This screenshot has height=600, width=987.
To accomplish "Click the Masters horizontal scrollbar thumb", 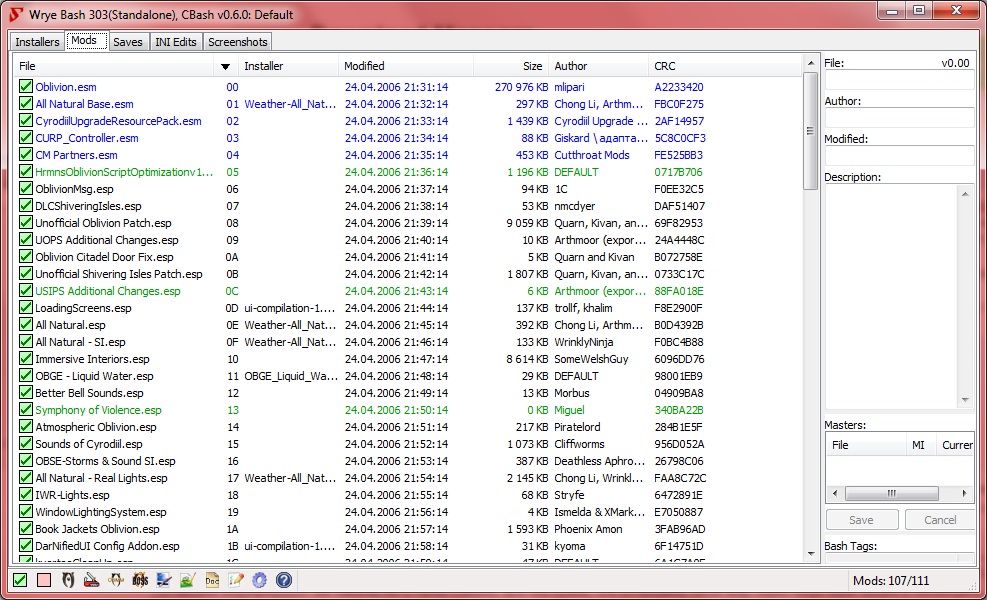I will (891, 493).
